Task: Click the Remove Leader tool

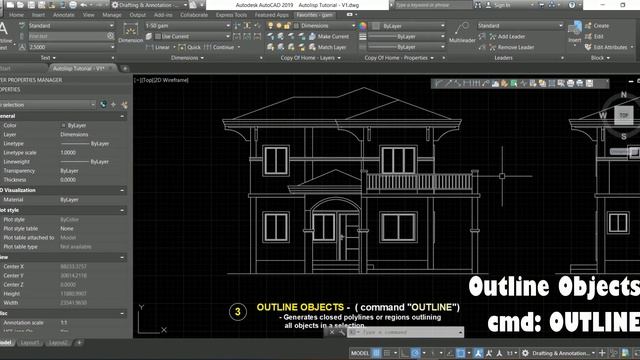Action: [511, 47]
